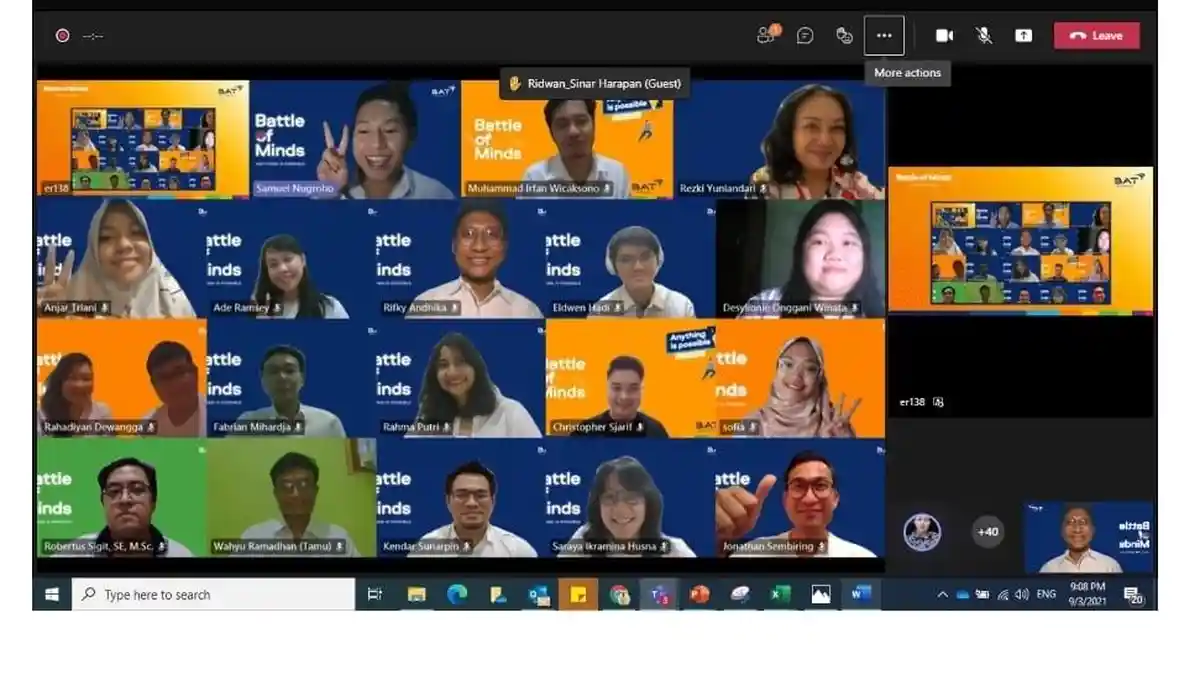This screenshot has height=675, width=1200.
Task: Show the +40 overflow participants
Action: tap(988, 532)
